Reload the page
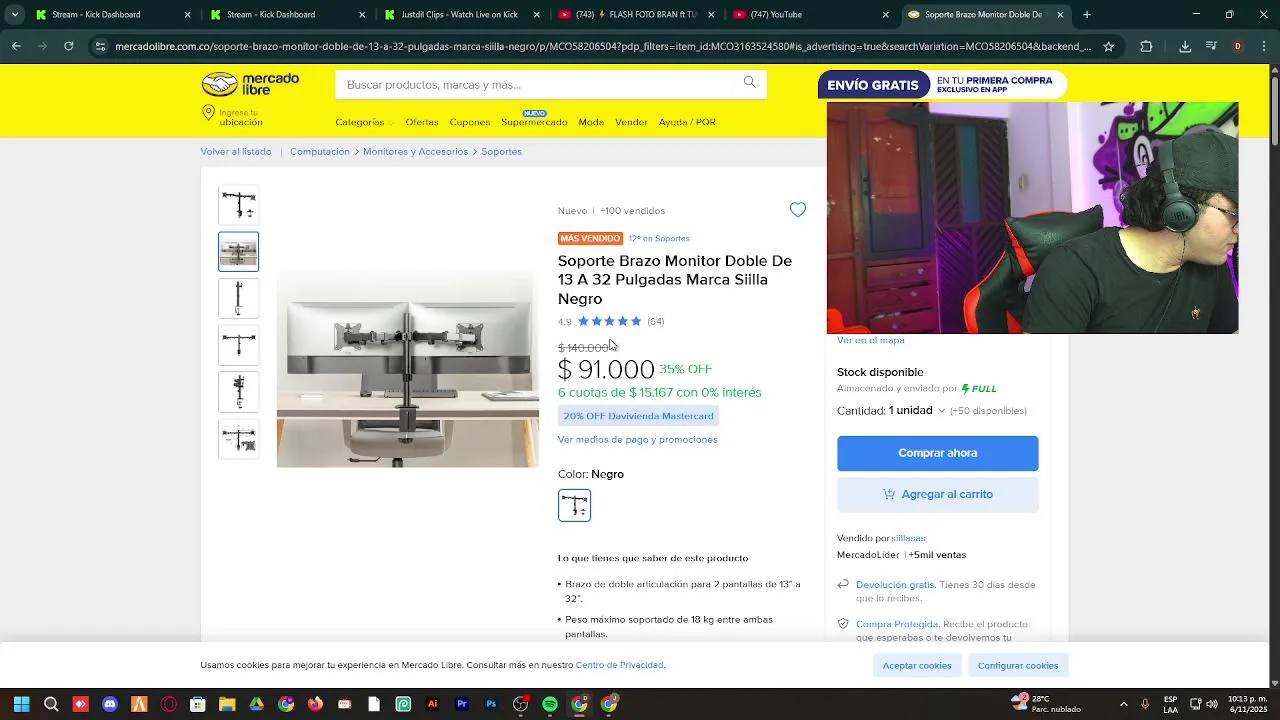The width and height of the screenshot is (1280, 720). [68, 46]
